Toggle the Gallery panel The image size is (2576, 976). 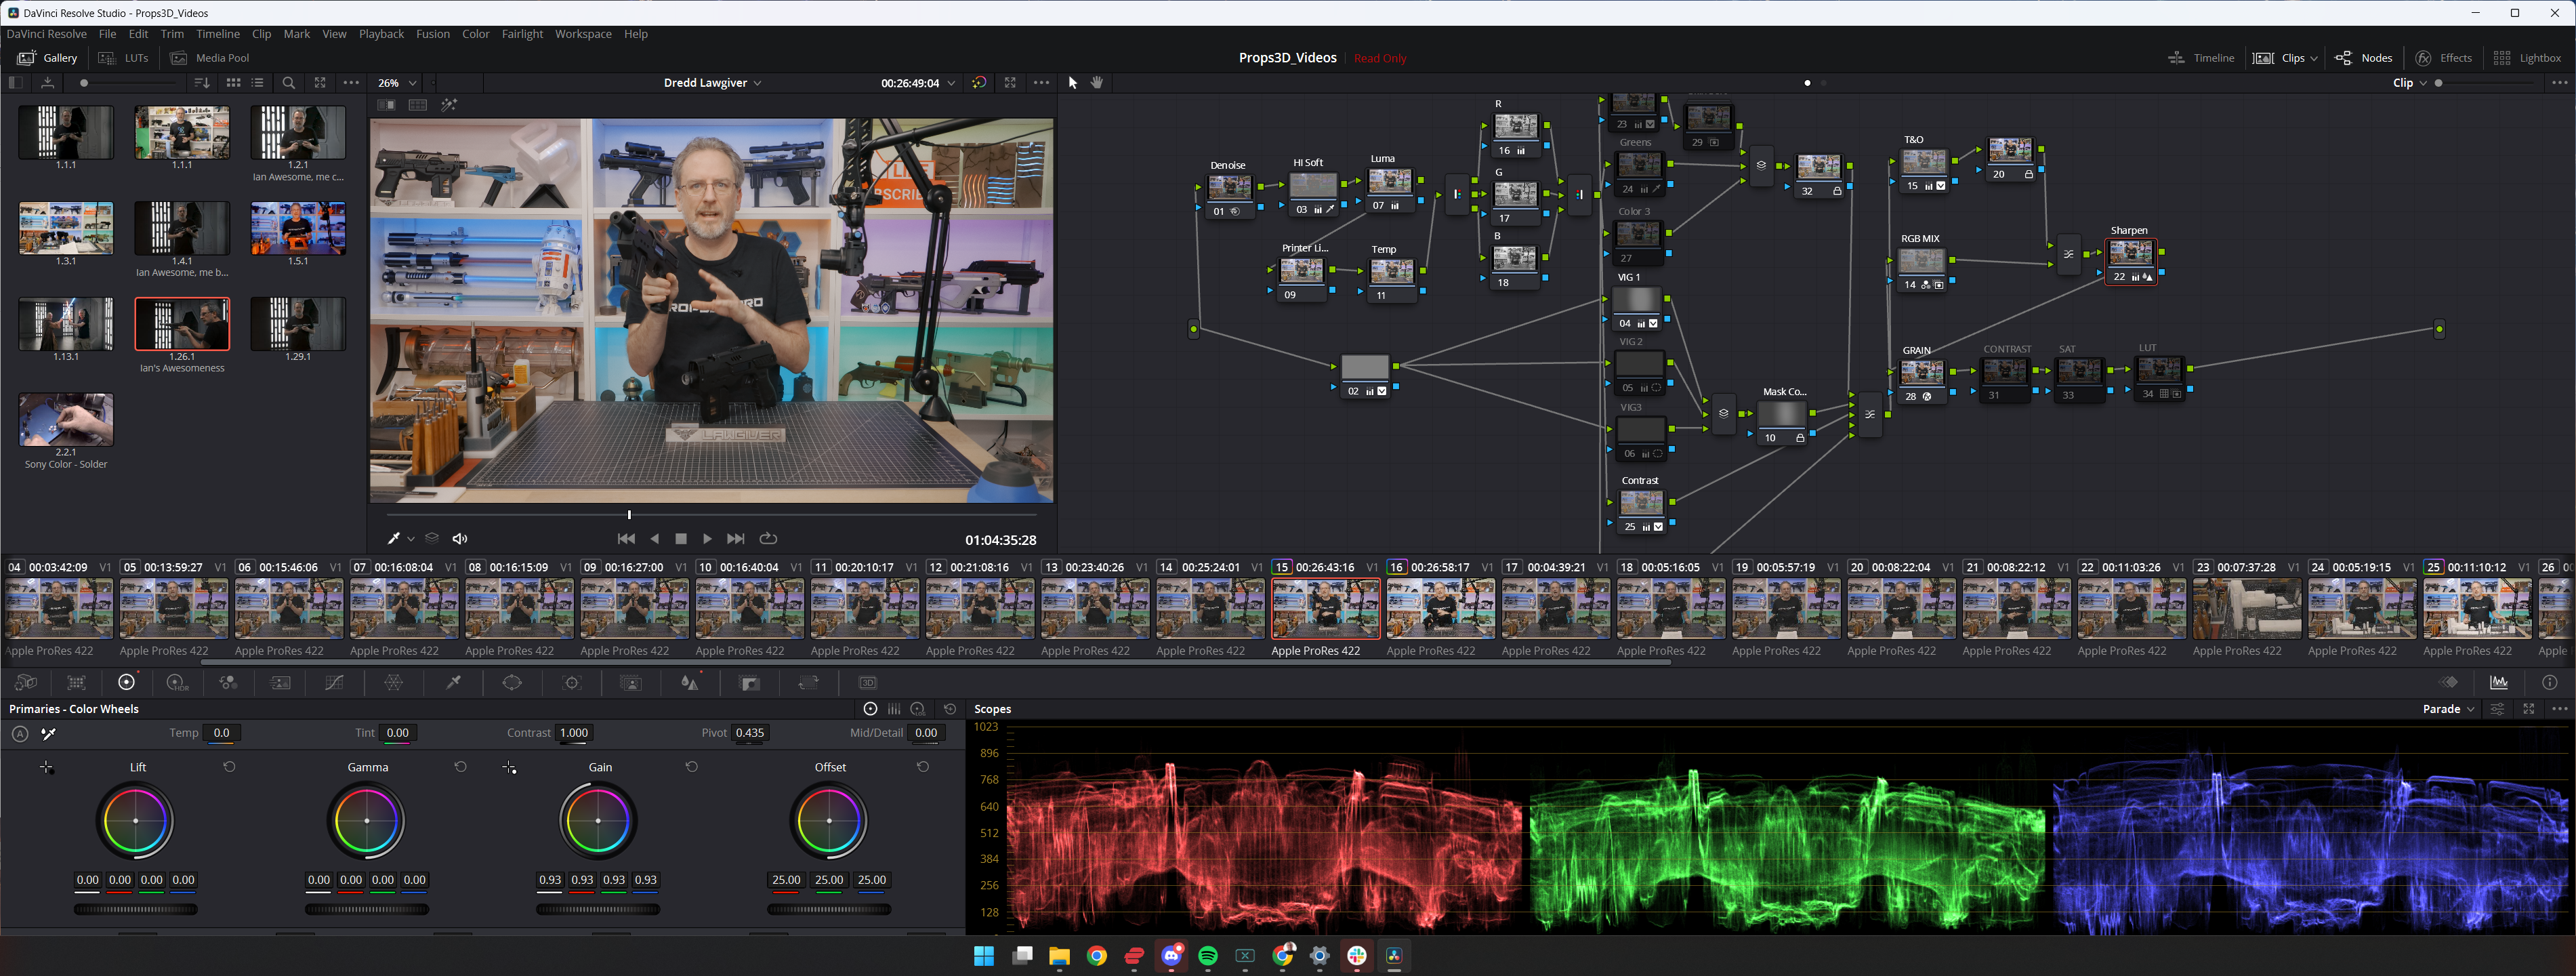tap(48, 58)
